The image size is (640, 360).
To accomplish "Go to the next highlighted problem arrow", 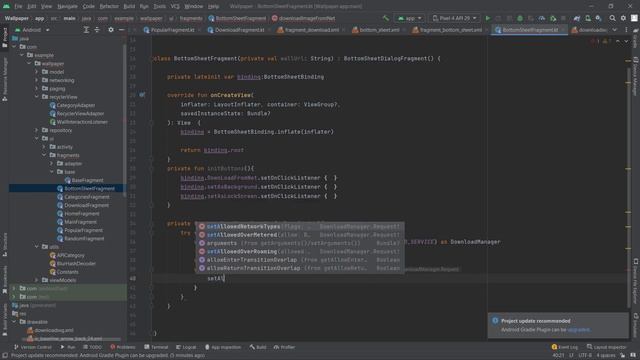I will 626,41.
